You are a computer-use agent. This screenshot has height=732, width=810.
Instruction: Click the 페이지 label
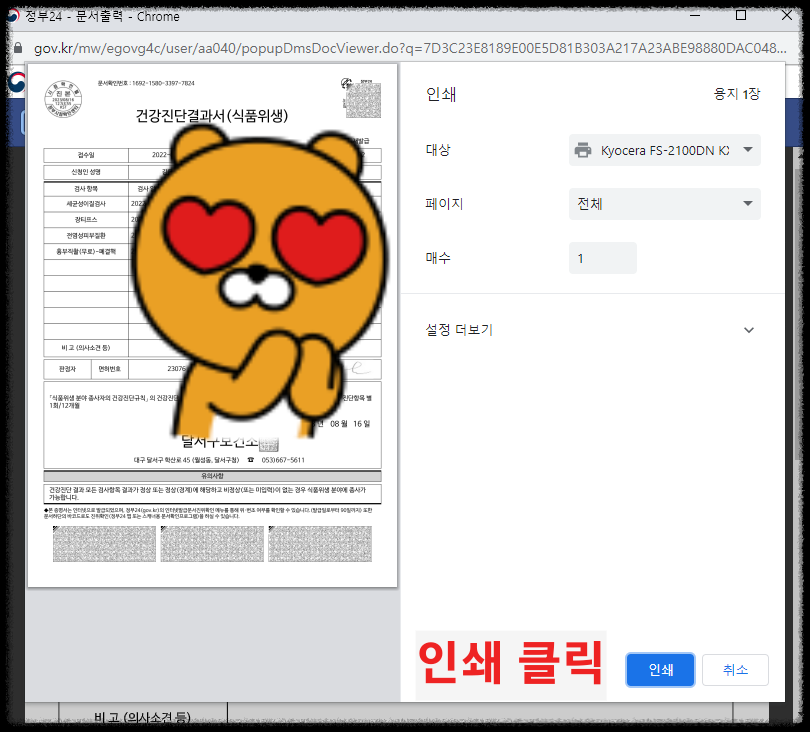coord(444,204)
